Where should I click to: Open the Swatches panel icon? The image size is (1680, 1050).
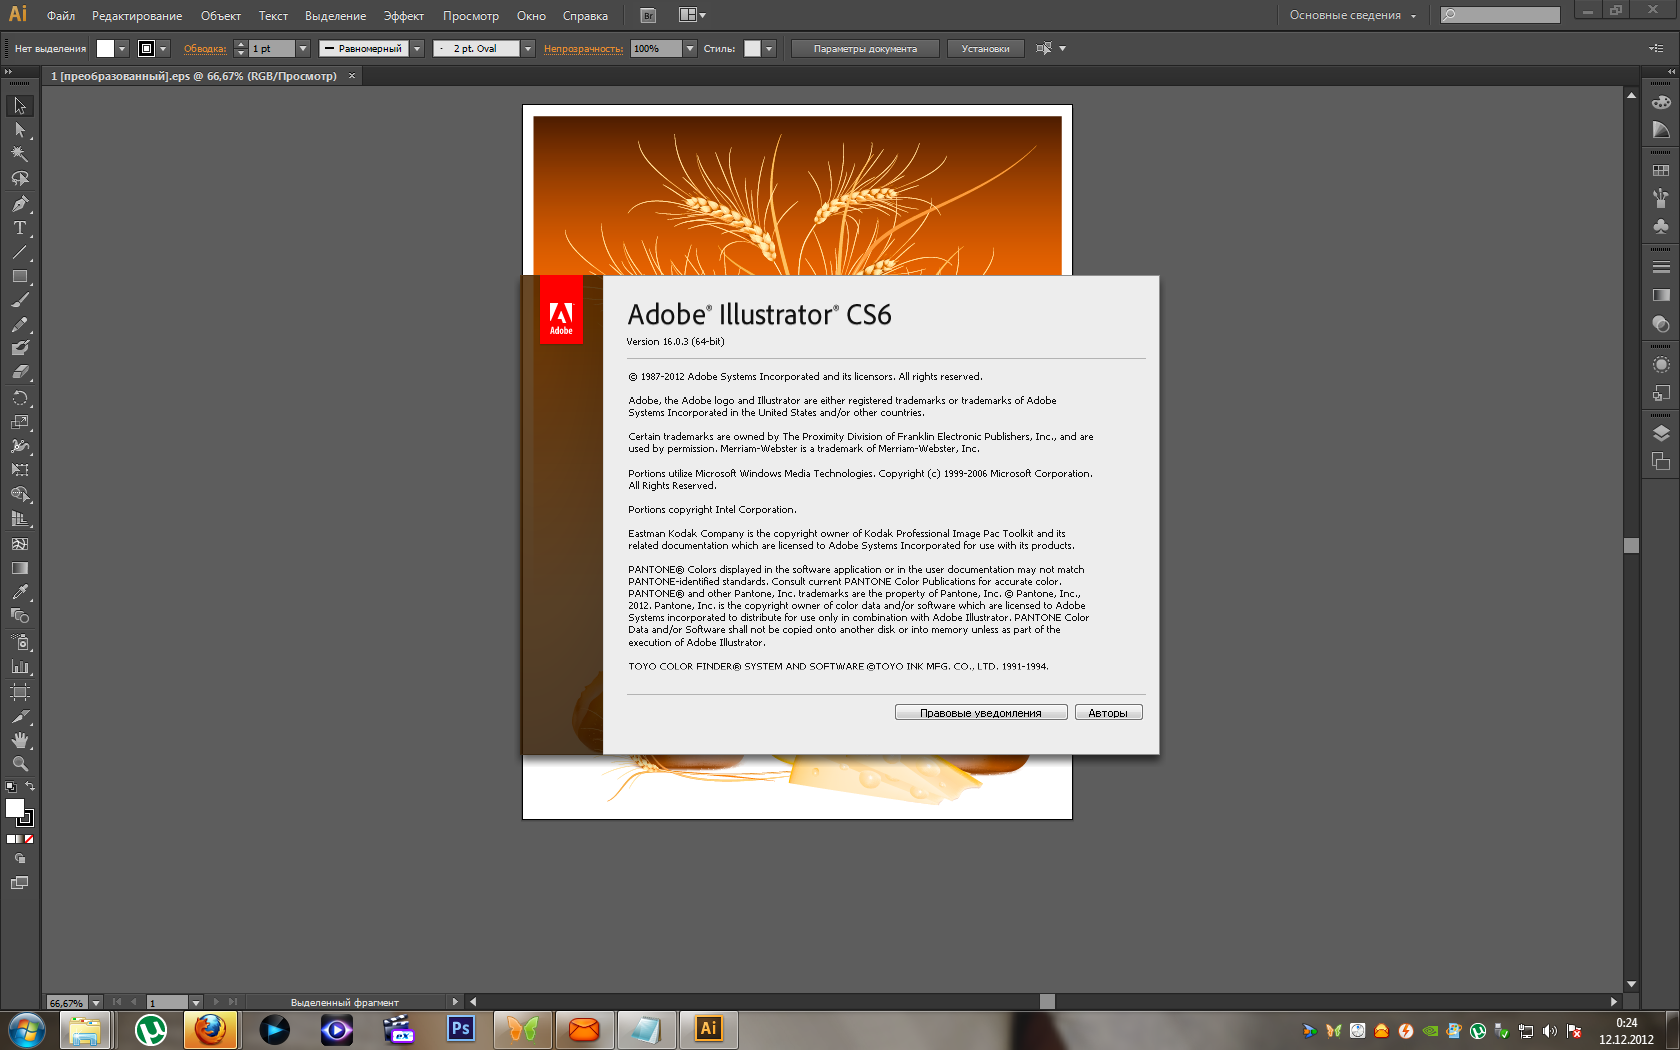pyautogui.click(x=1661, y=171)
